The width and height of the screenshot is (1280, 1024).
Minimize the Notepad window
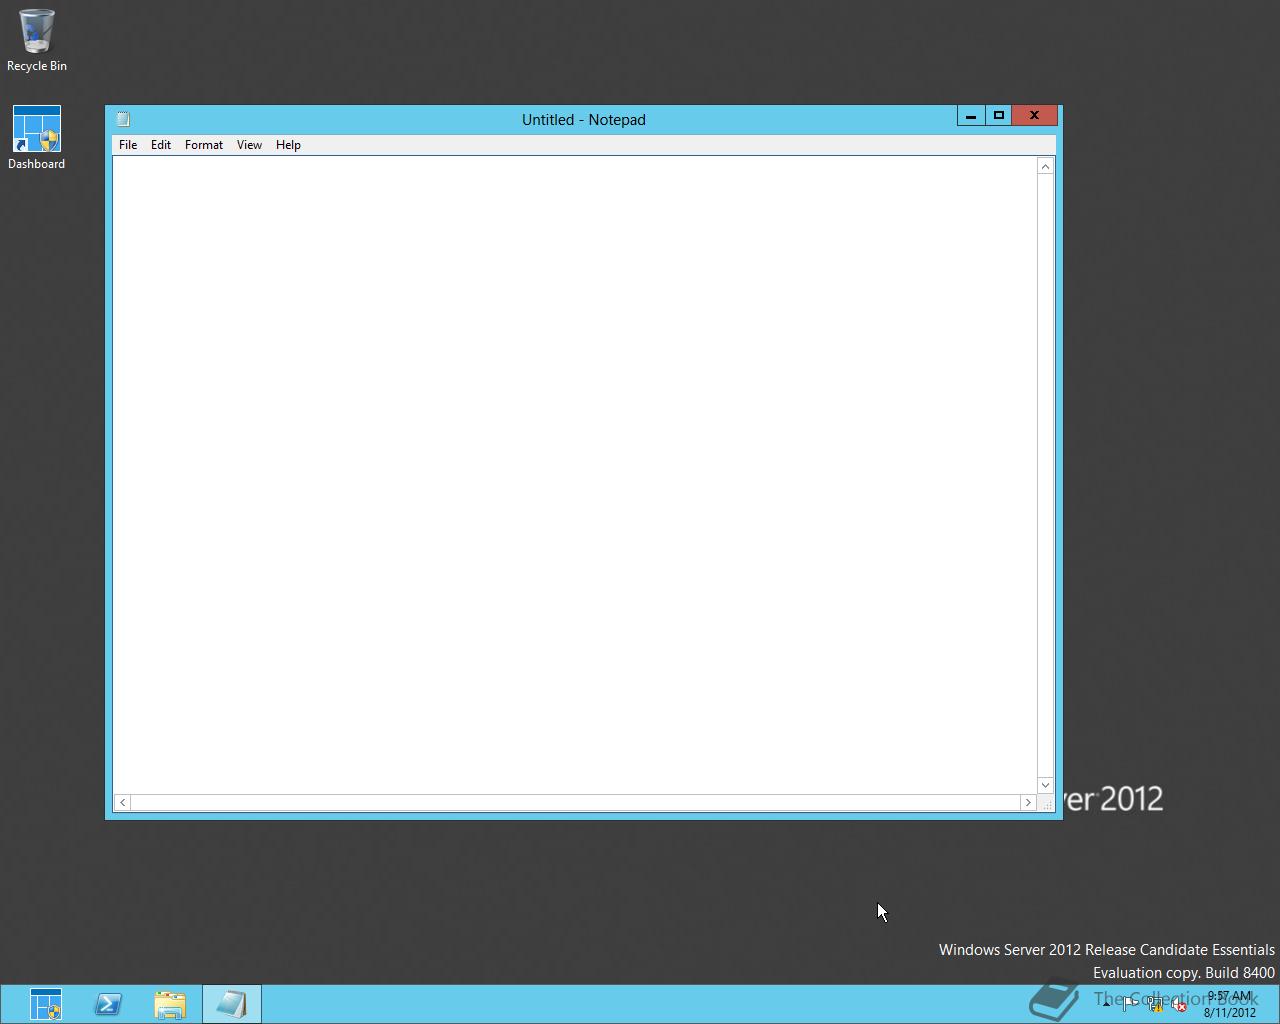click(x=971, y=116)
